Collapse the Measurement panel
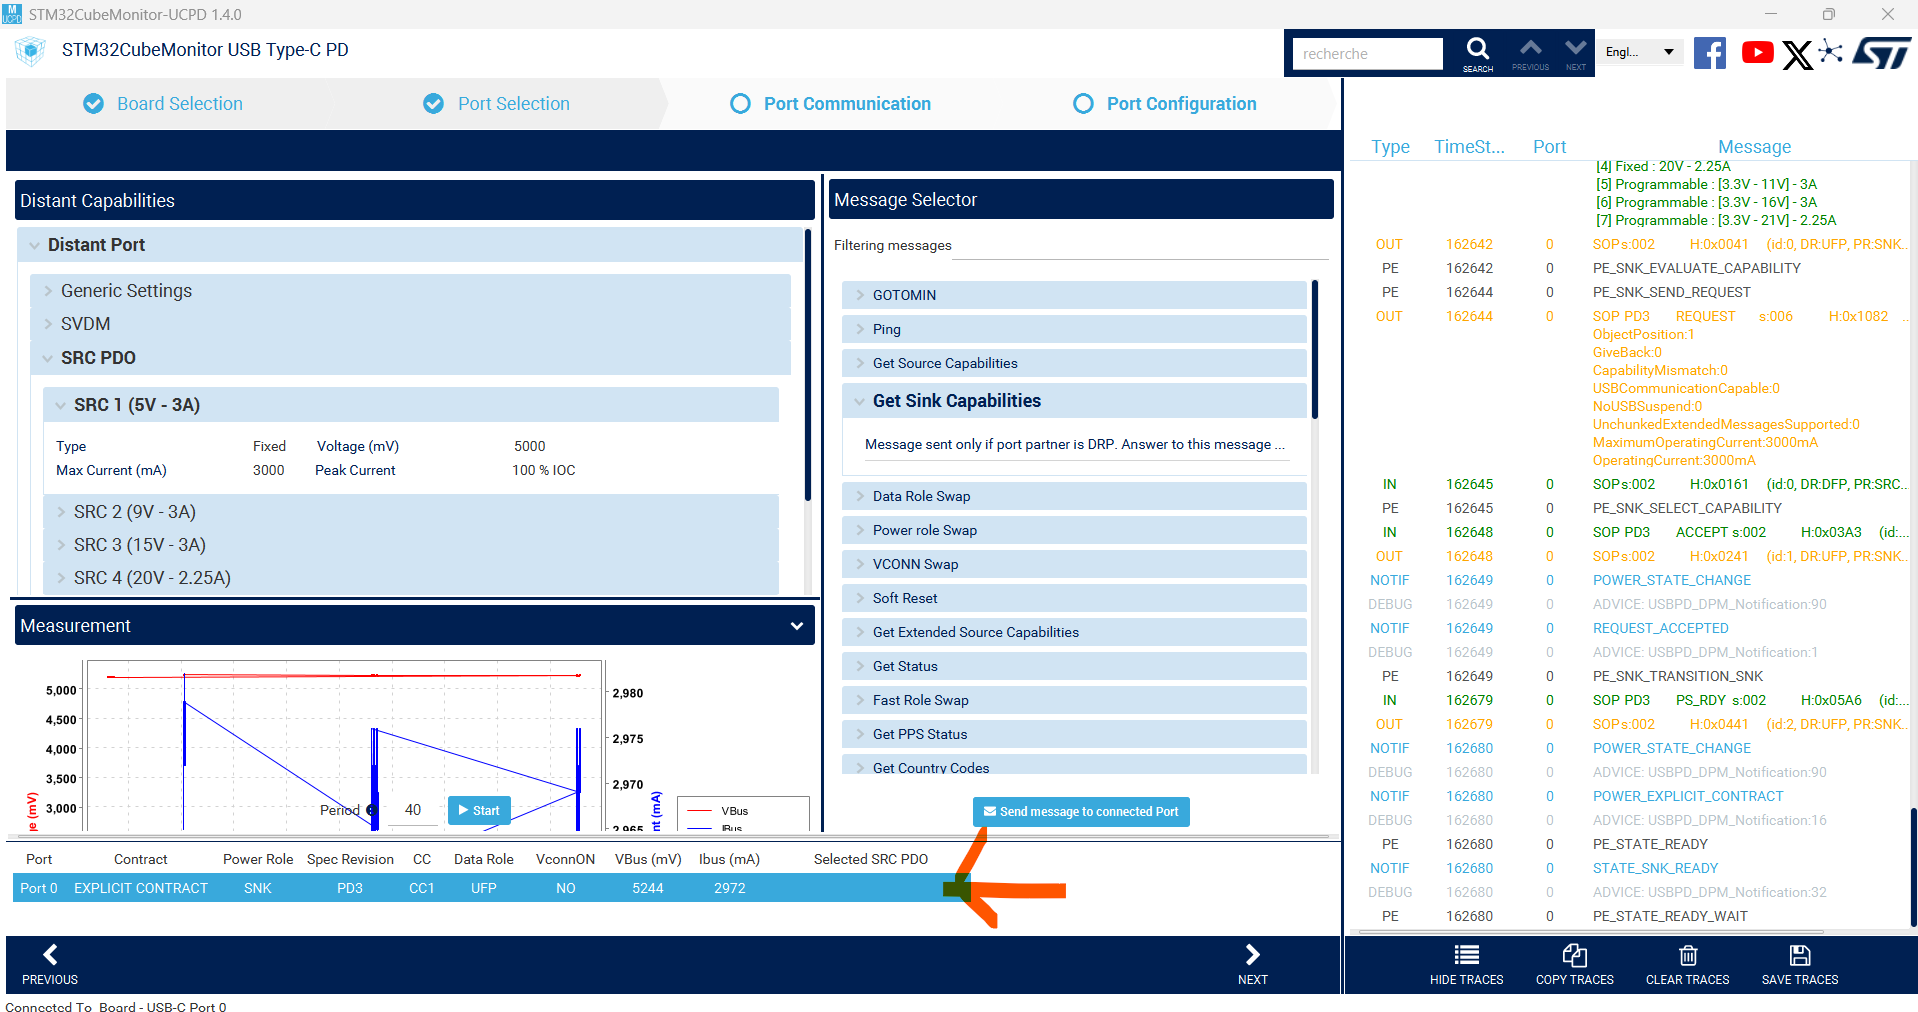1918x1012 pixels. point(796,625)
